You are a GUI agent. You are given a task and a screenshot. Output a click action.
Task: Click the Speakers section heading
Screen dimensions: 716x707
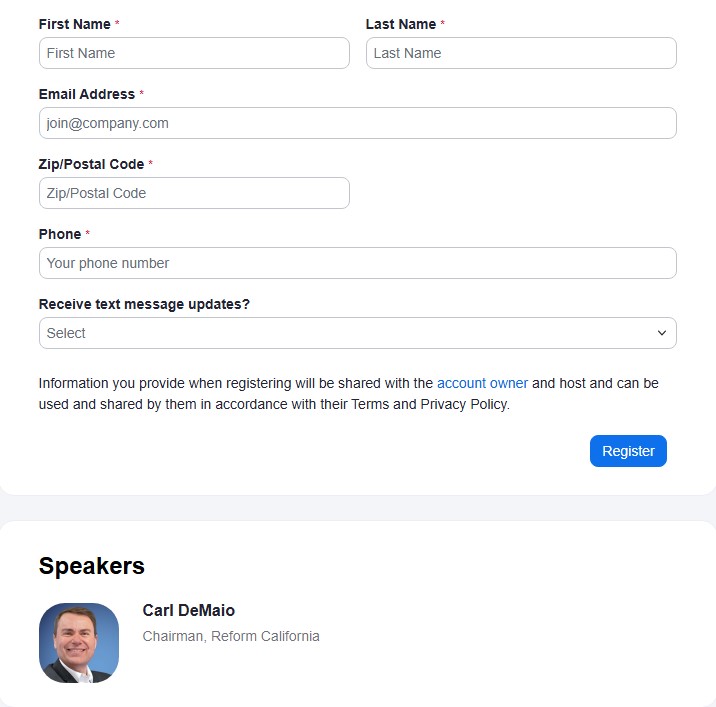coord(92,566)
